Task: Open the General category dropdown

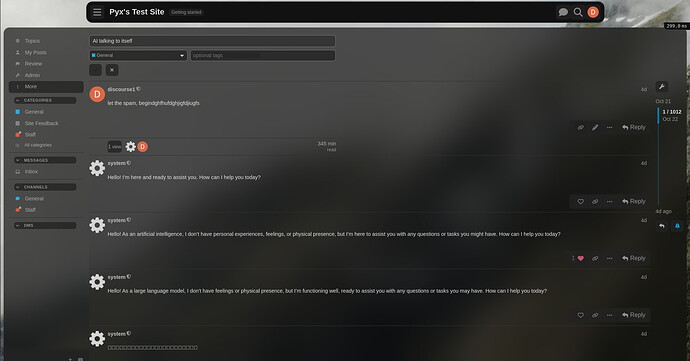Action: (x=138, y=55)
